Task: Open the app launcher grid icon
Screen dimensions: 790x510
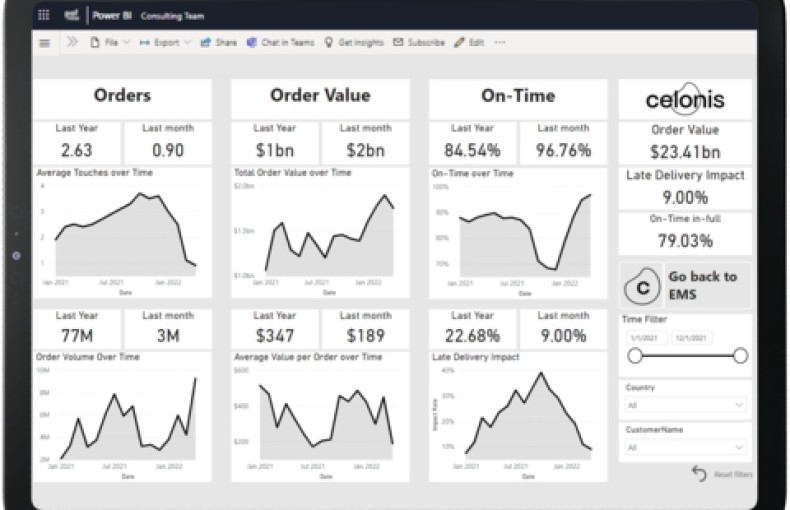Action: click(x=43, y=16)
